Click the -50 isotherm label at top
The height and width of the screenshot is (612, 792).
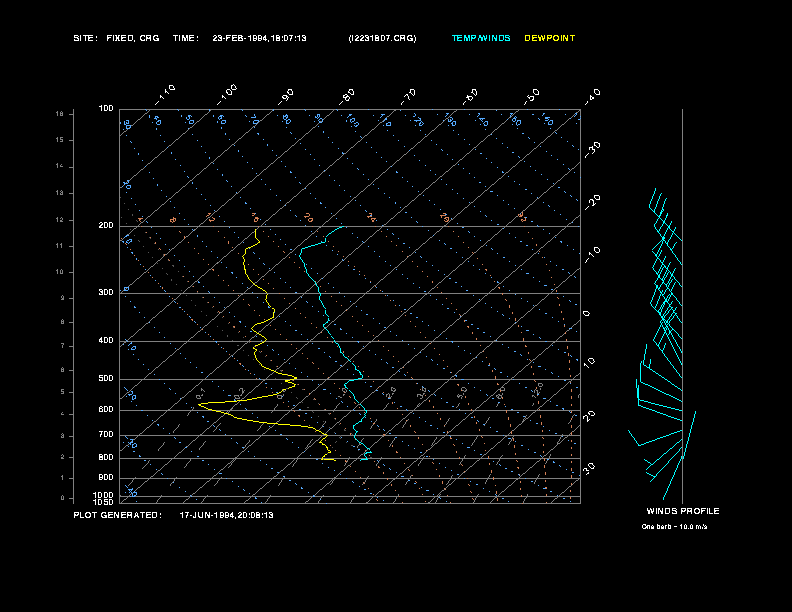(x=532, y=97)
